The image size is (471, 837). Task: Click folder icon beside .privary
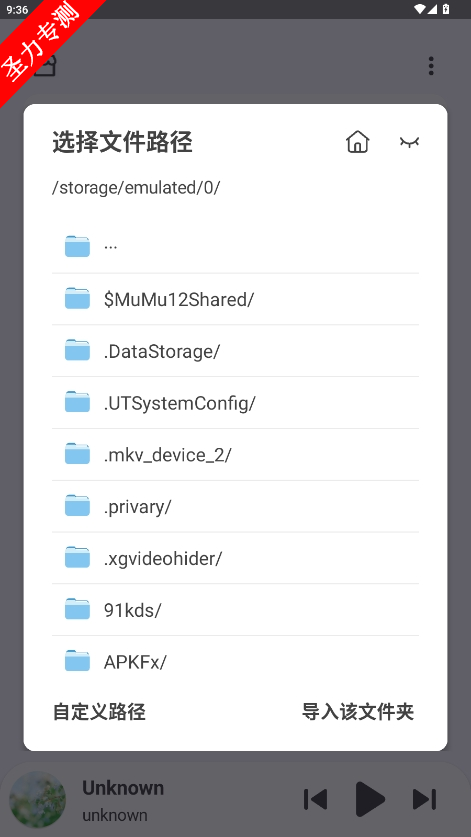[x=77, y=506]
